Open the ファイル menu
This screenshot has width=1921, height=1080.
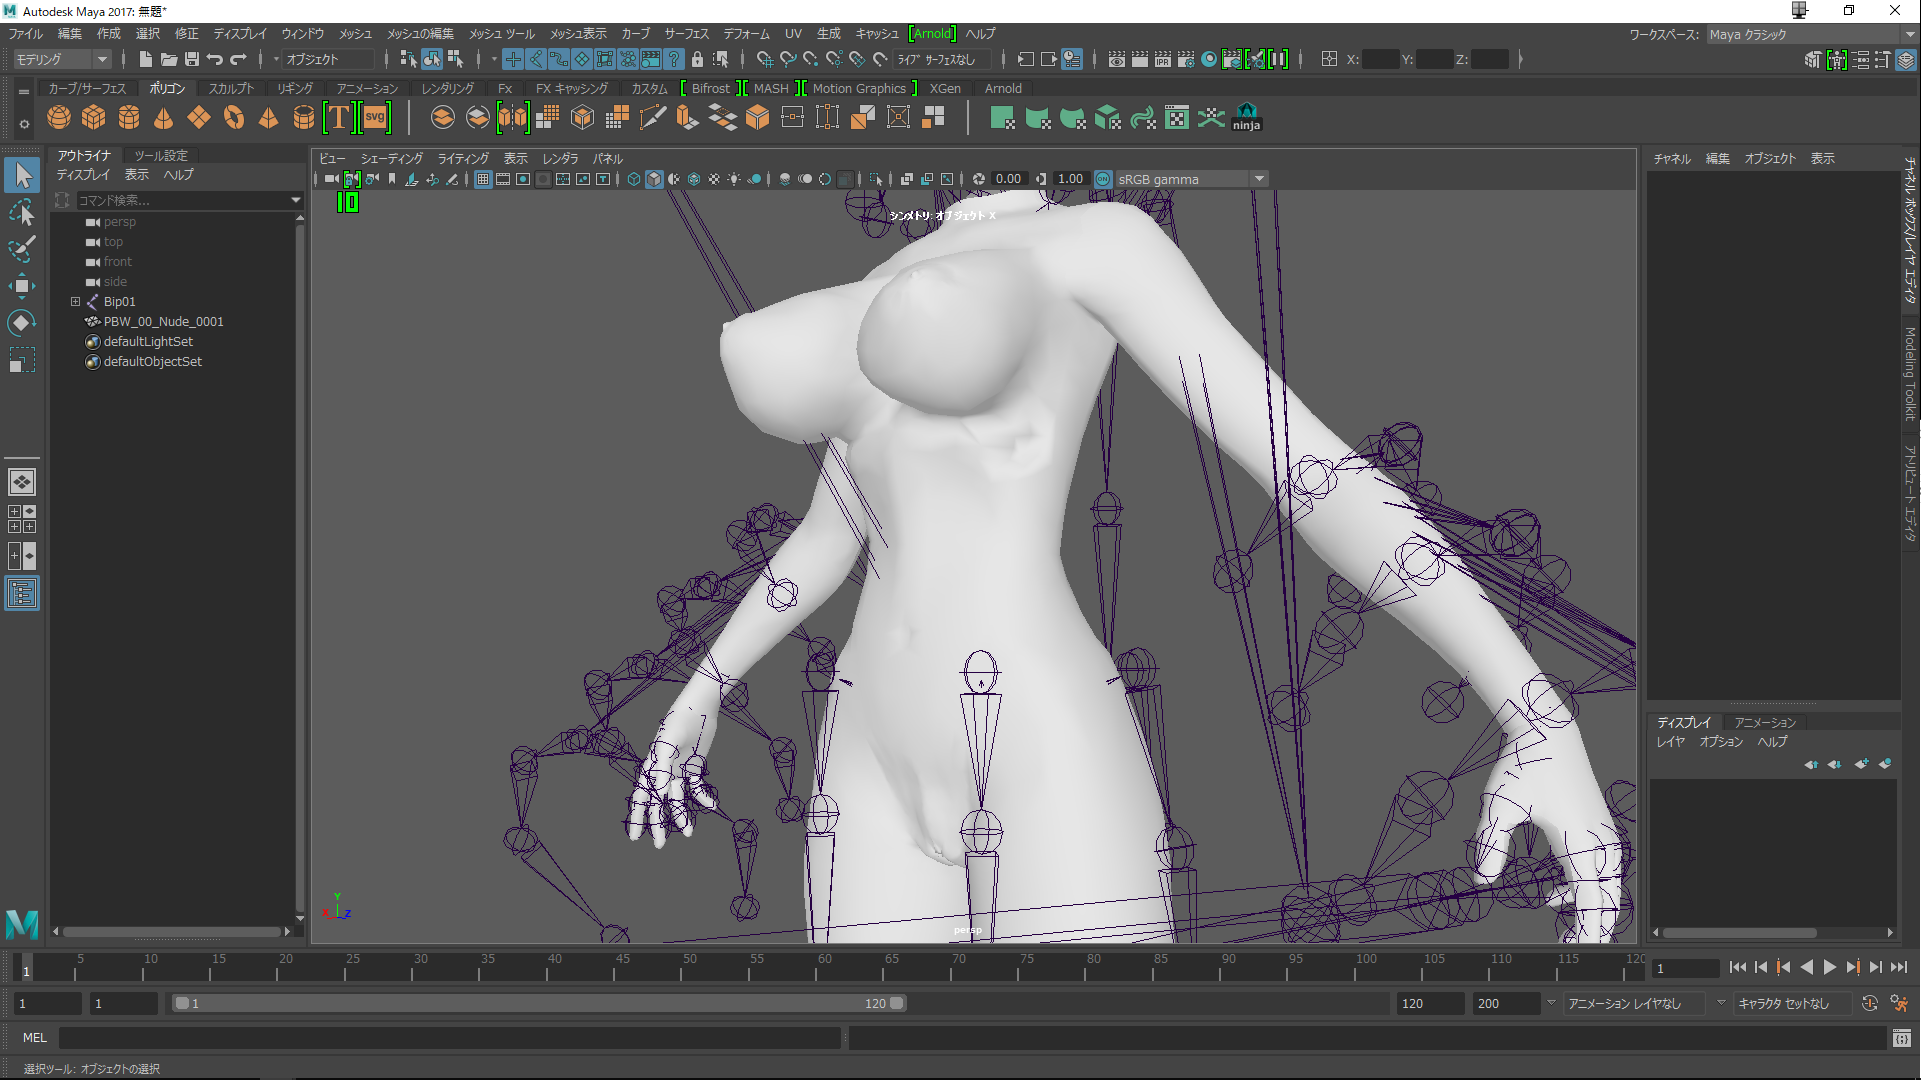pyautogui.click(x=26, y=33)
